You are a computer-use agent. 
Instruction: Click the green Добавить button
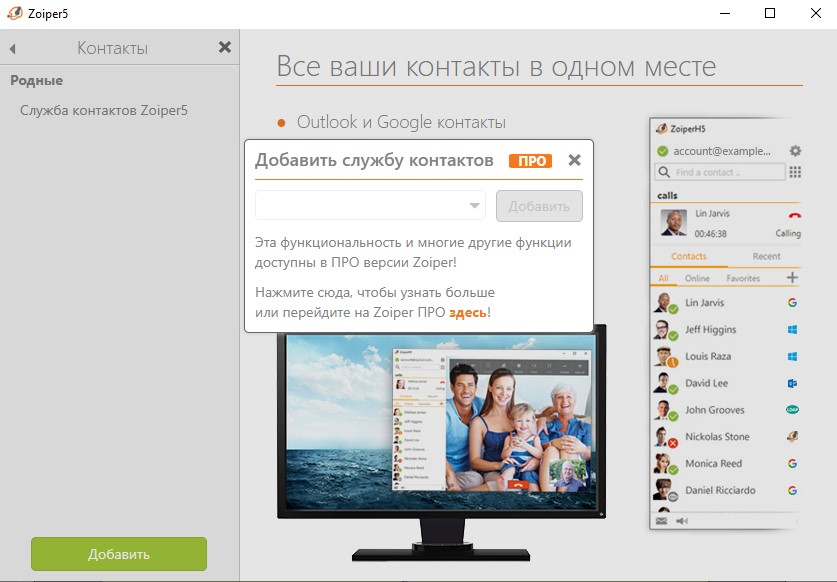pos(119,554)
